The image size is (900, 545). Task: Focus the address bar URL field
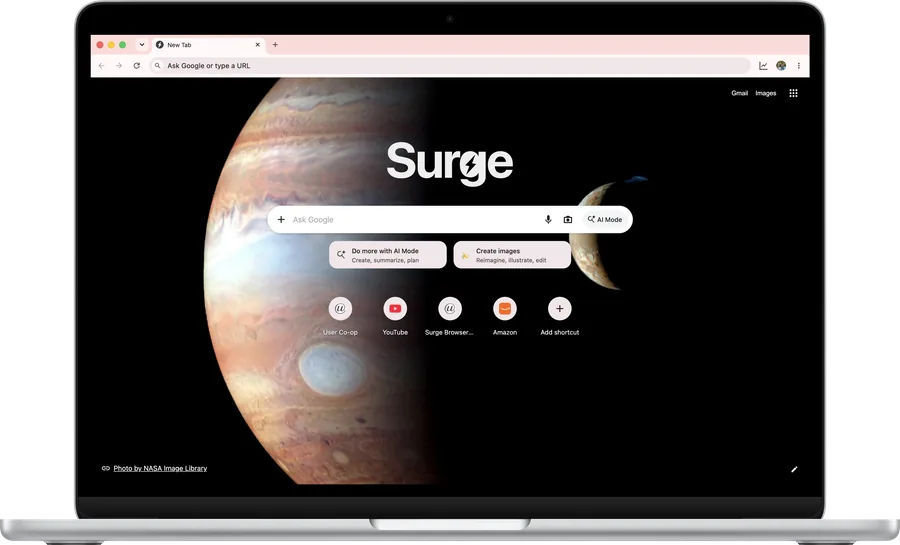[450, 66]
